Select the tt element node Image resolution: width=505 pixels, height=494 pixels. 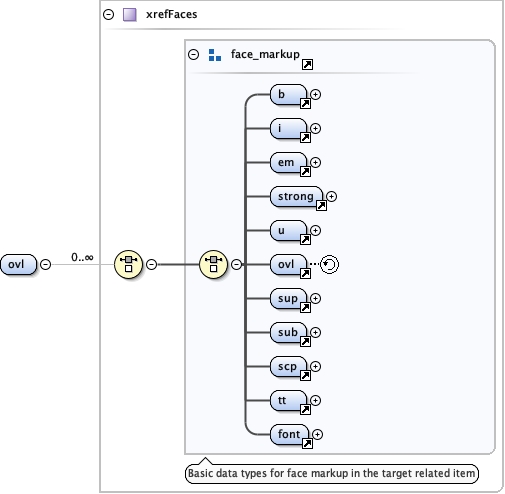pos(288,401)
